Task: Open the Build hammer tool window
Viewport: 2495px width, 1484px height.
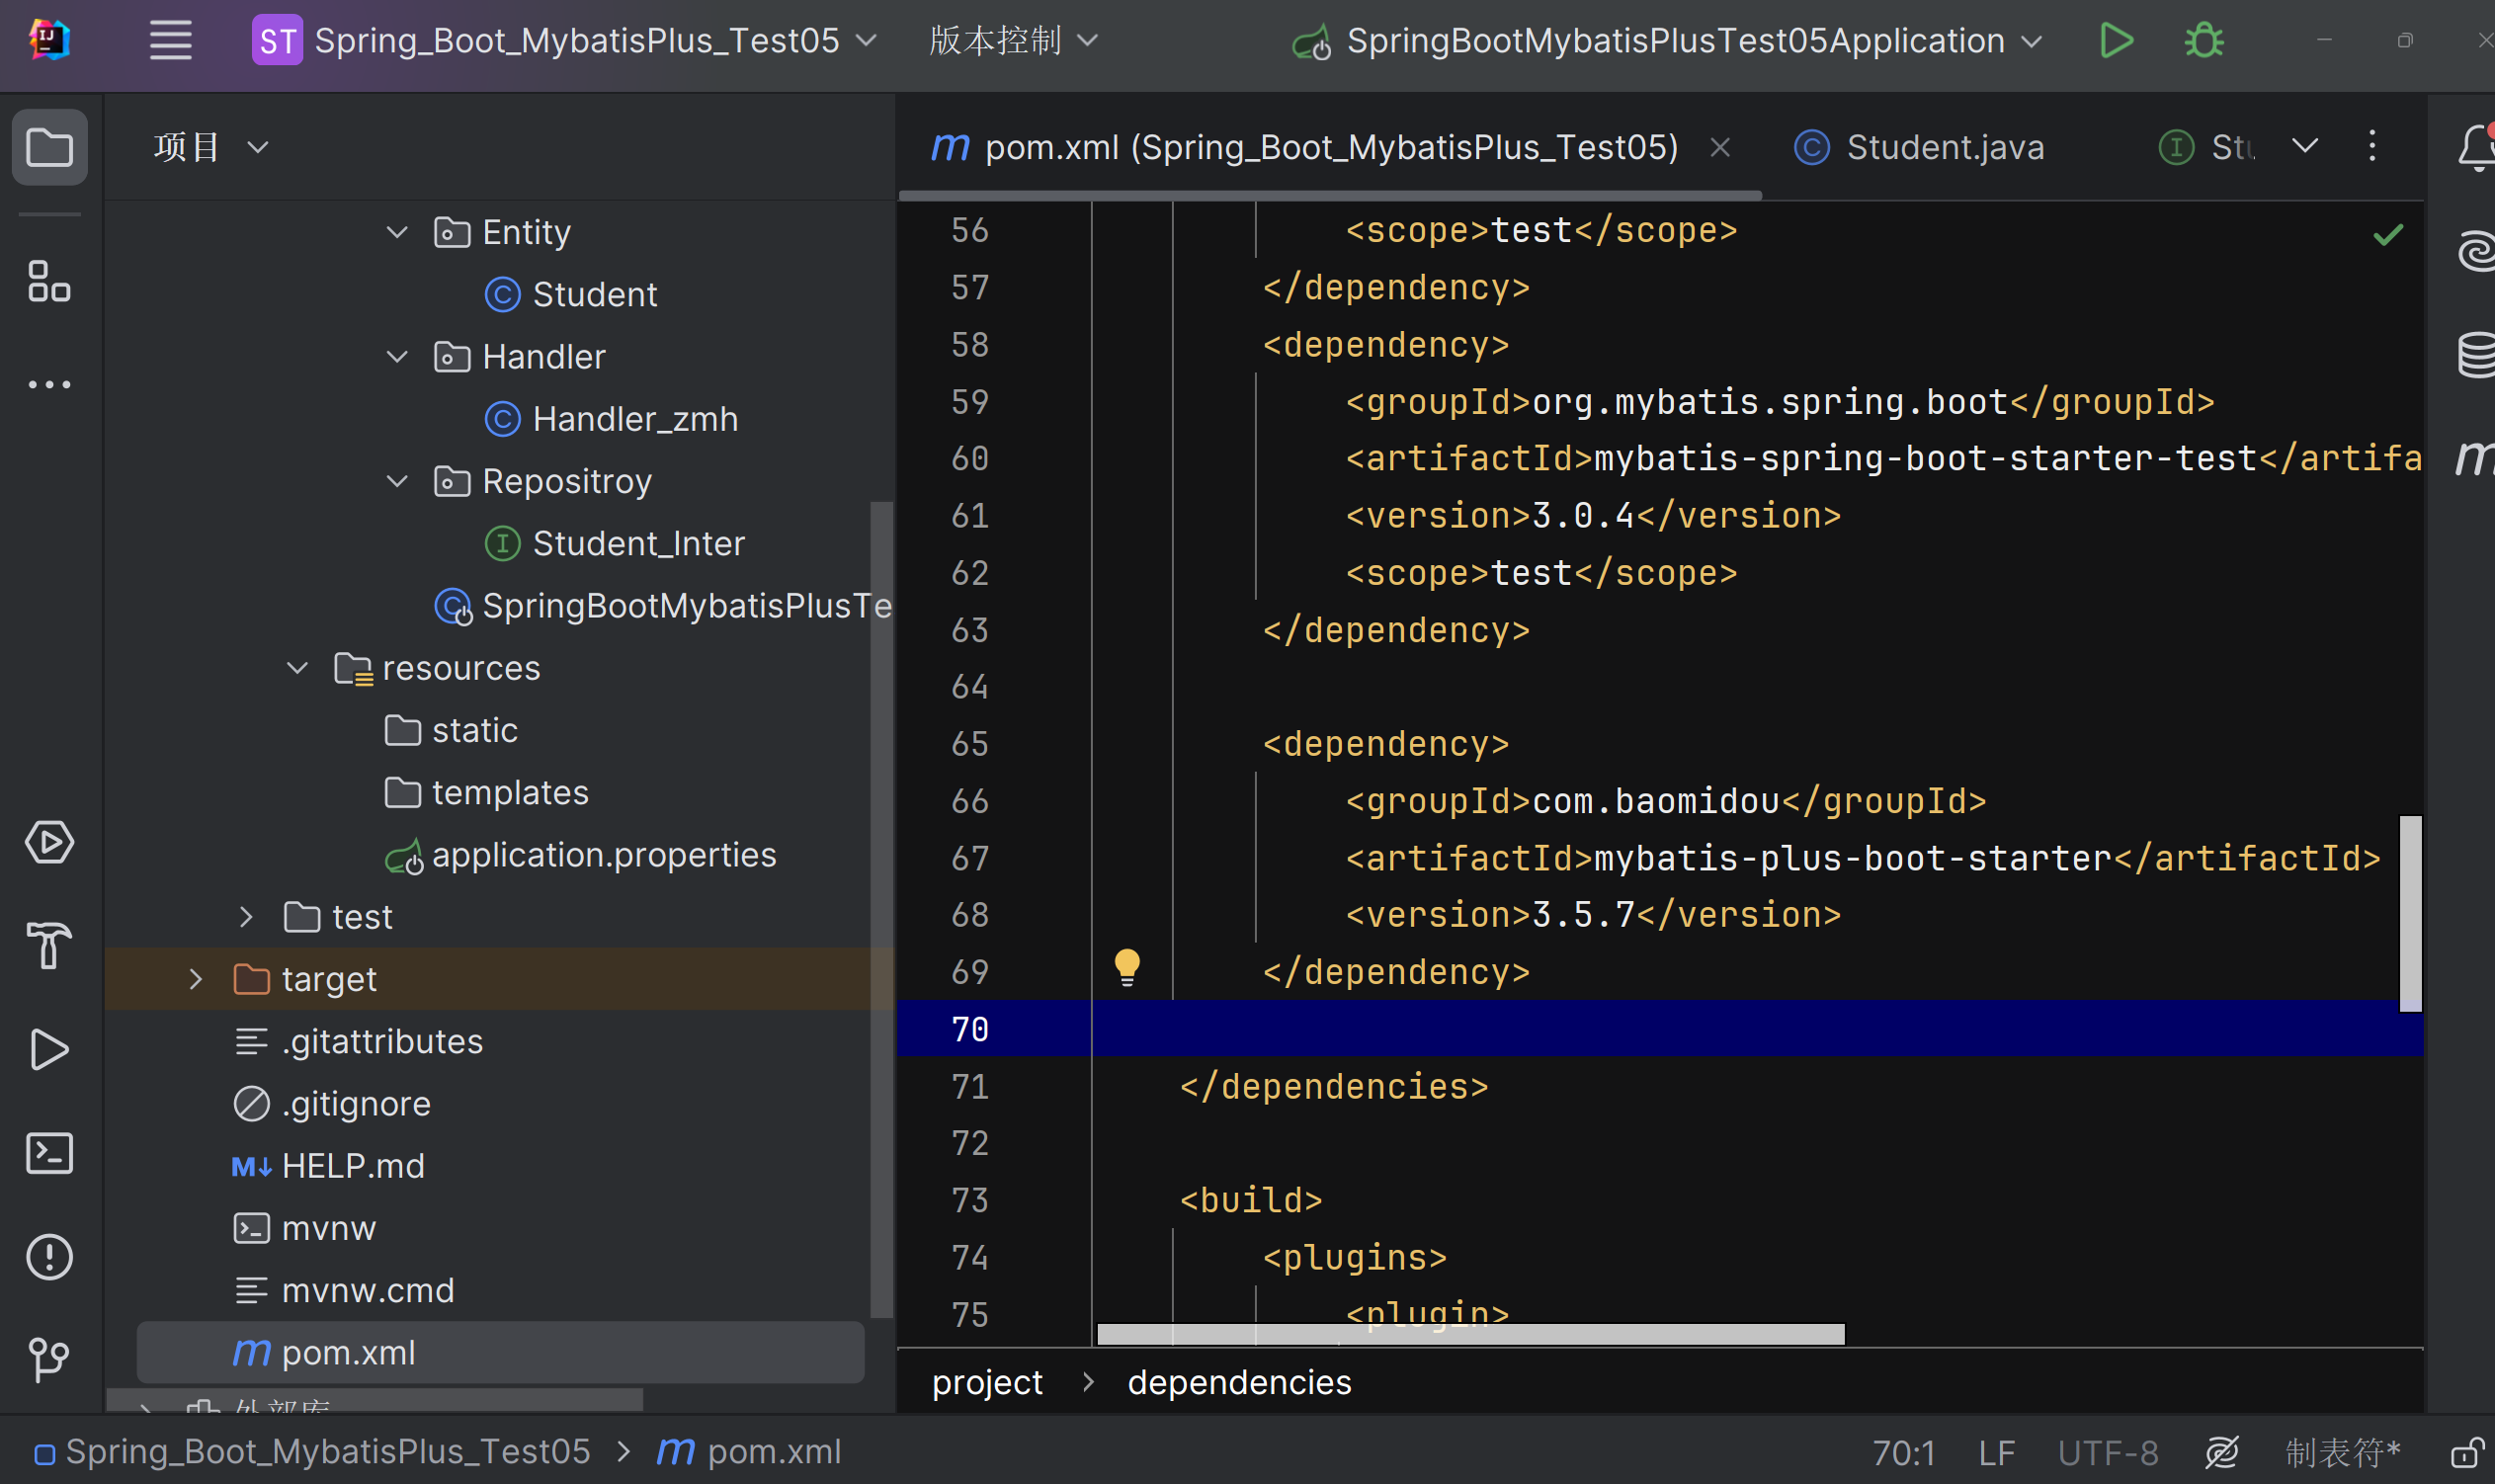Action: [49, 945]
